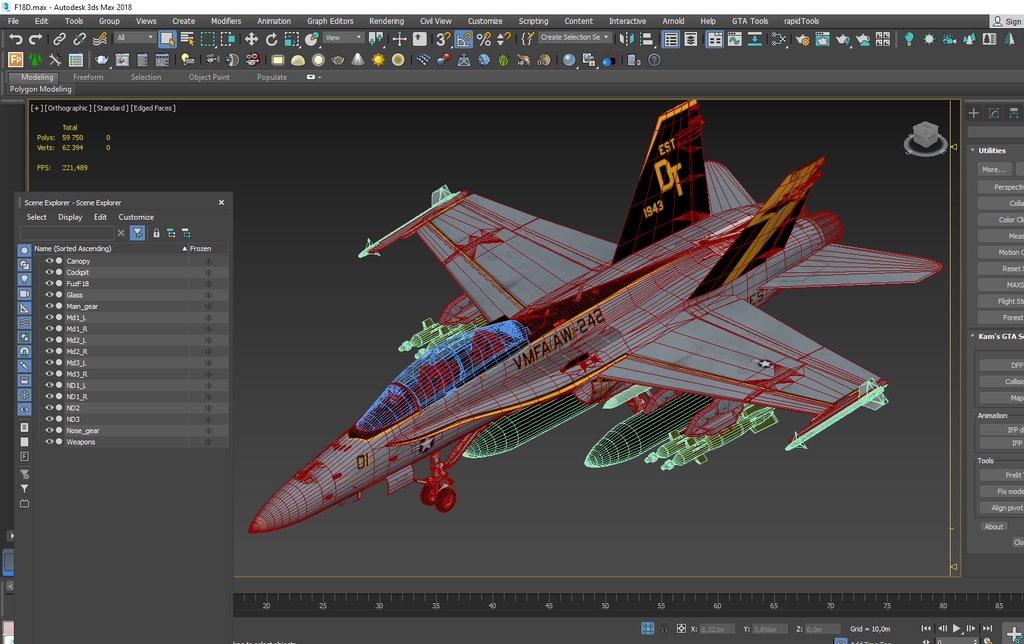Activate the Select and Rotate tool
1024x644 pixels.
(271, 39)
